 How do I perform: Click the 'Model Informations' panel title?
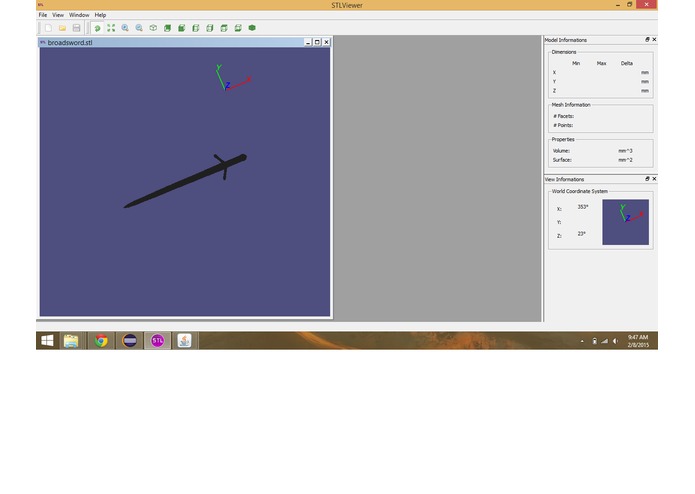(566, 40)
